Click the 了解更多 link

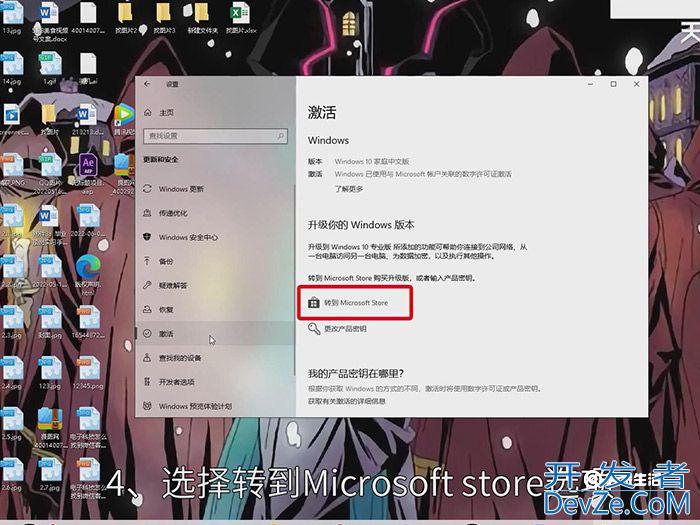coord(349,189)
